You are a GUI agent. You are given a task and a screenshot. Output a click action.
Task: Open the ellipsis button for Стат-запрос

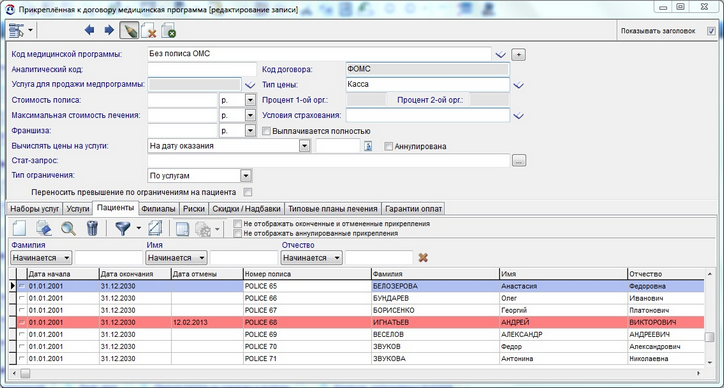[x=519, y=161]
